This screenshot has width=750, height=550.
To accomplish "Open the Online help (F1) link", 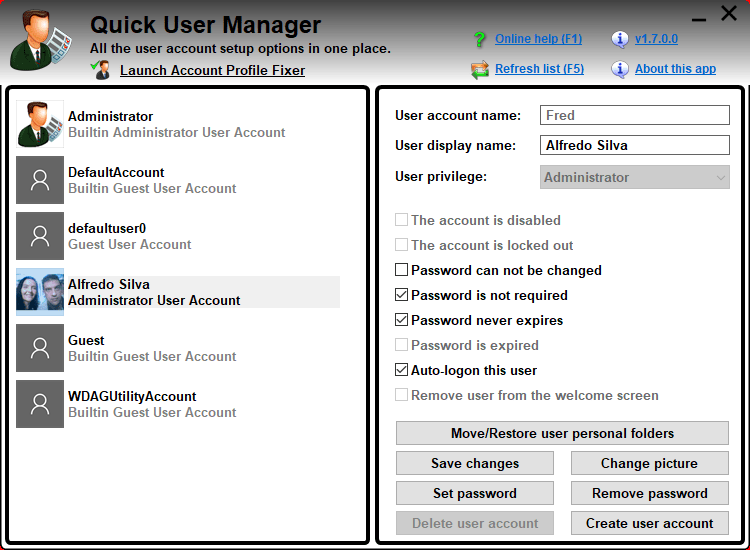I will click(538, 39).
